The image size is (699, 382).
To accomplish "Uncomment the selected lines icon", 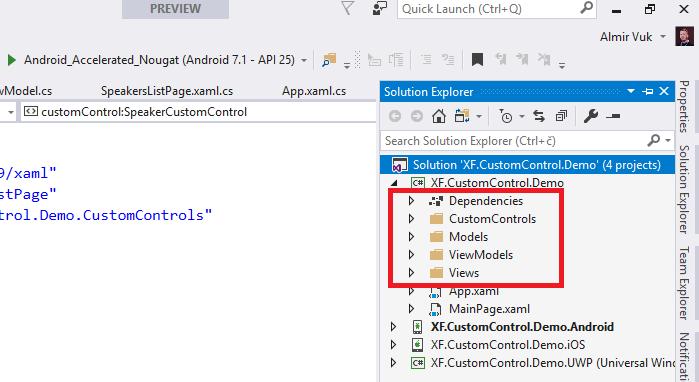I will click(448, 60).
